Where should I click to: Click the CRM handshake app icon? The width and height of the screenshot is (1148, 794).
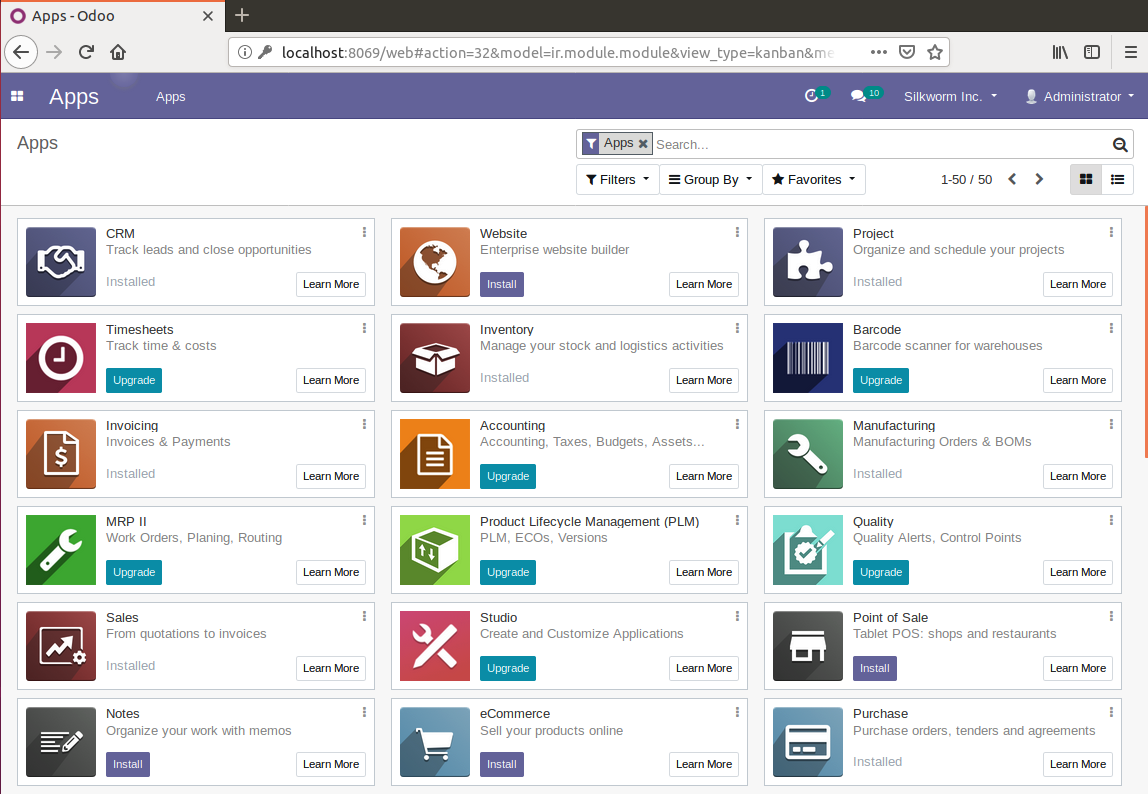(61, 262)
